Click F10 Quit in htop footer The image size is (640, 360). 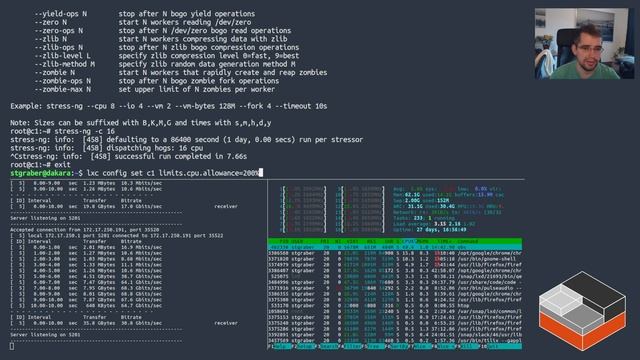(502, 346)
